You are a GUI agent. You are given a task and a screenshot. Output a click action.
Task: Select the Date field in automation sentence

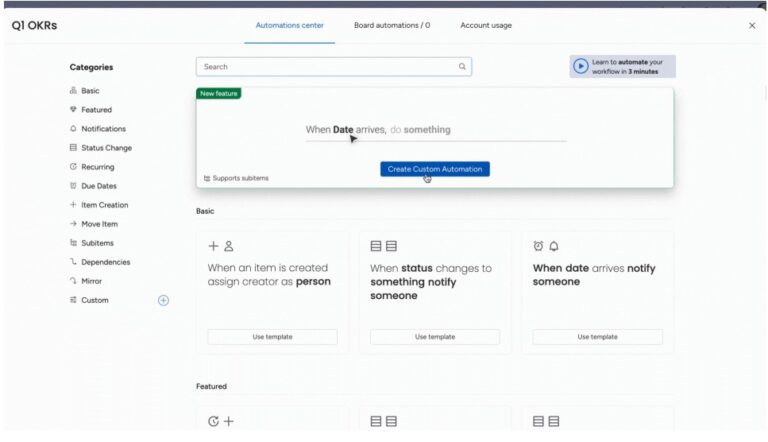click(343, 130)
